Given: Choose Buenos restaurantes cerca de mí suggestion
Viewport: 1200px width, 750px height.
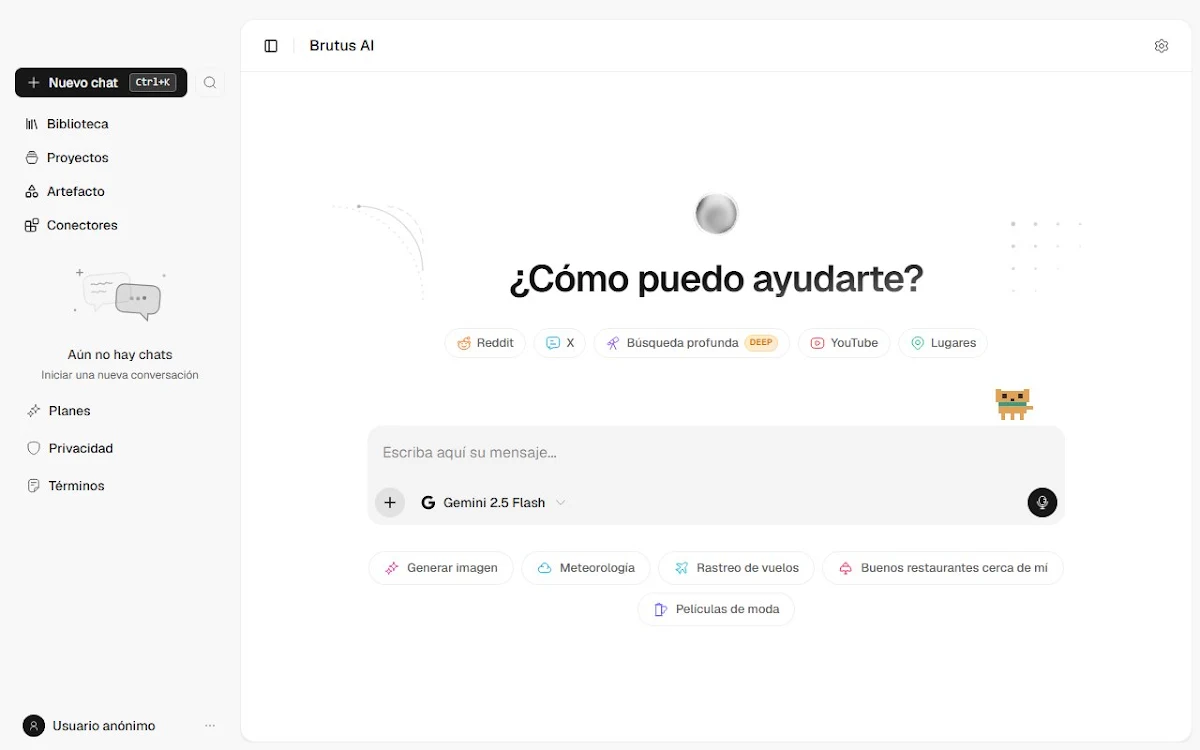Looking at the screenshot, I should (x=942, y=568).
